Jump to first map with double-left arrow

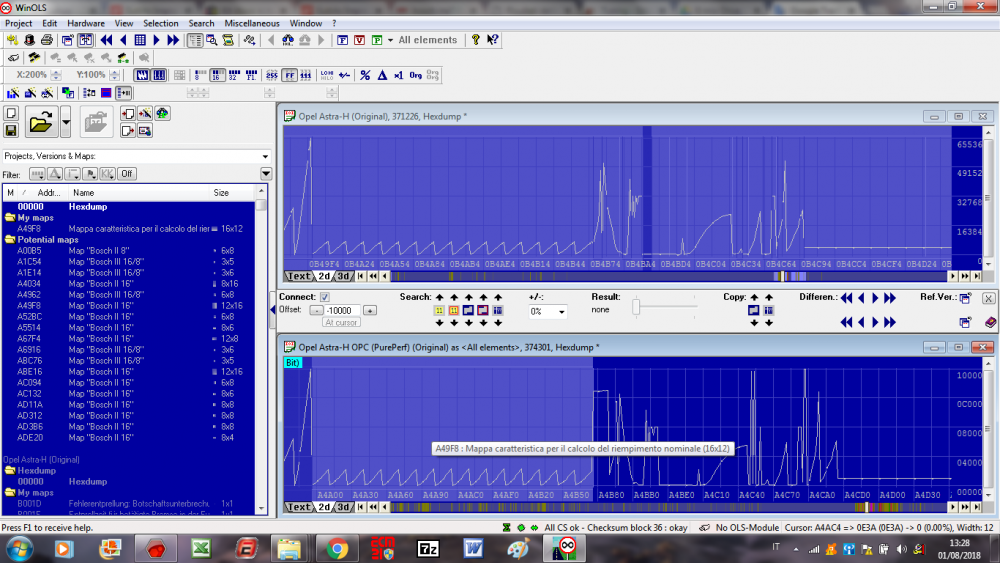[107, 40]
